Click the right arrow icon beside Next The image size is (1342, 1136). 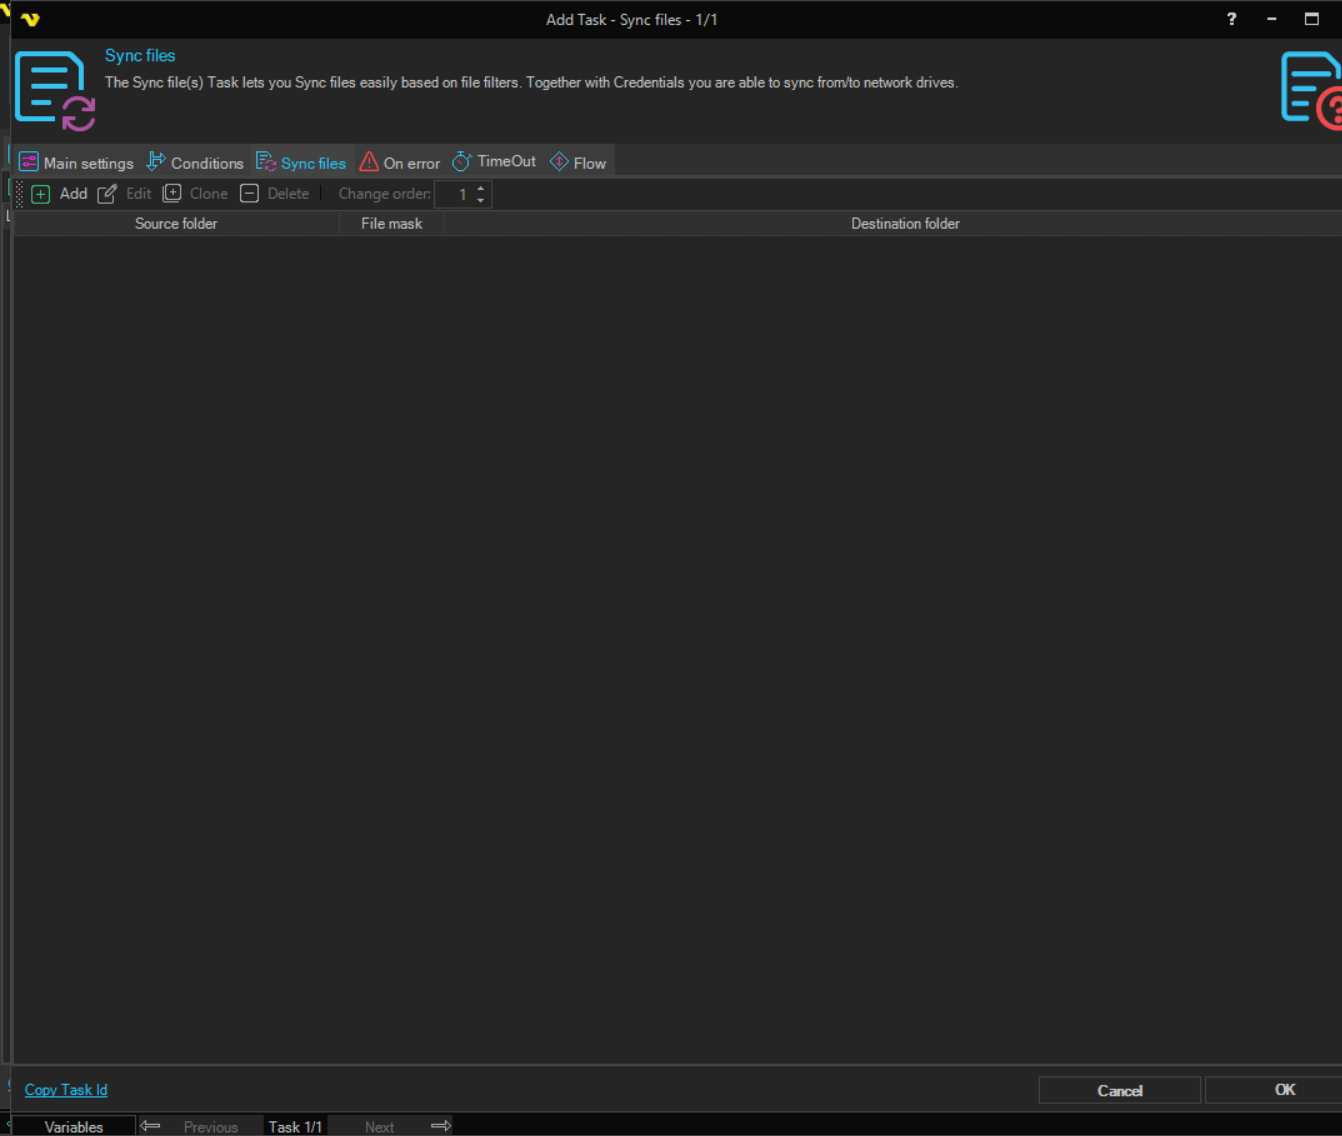[440, 1126]
